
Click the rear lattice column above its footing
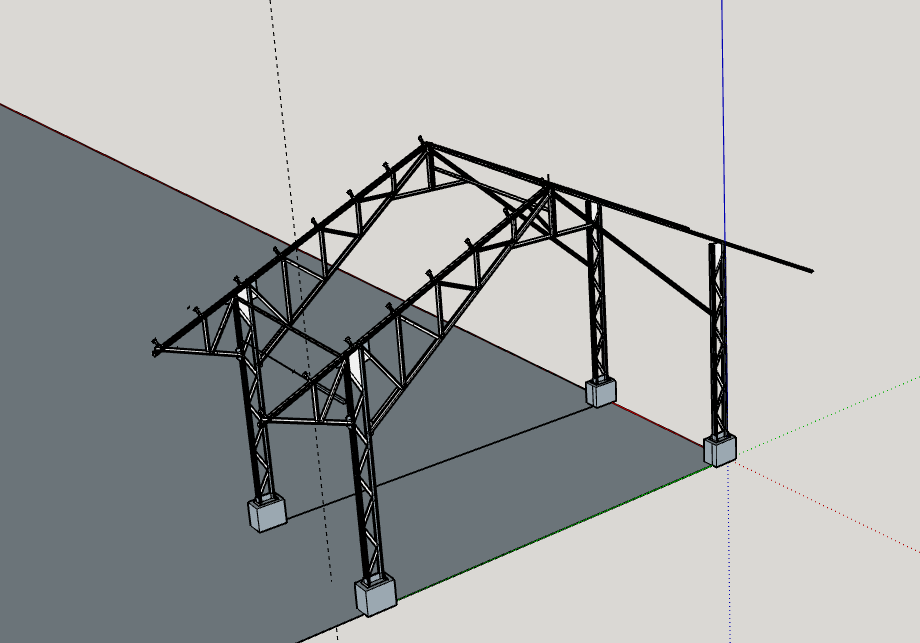click(x=597, y=300)
